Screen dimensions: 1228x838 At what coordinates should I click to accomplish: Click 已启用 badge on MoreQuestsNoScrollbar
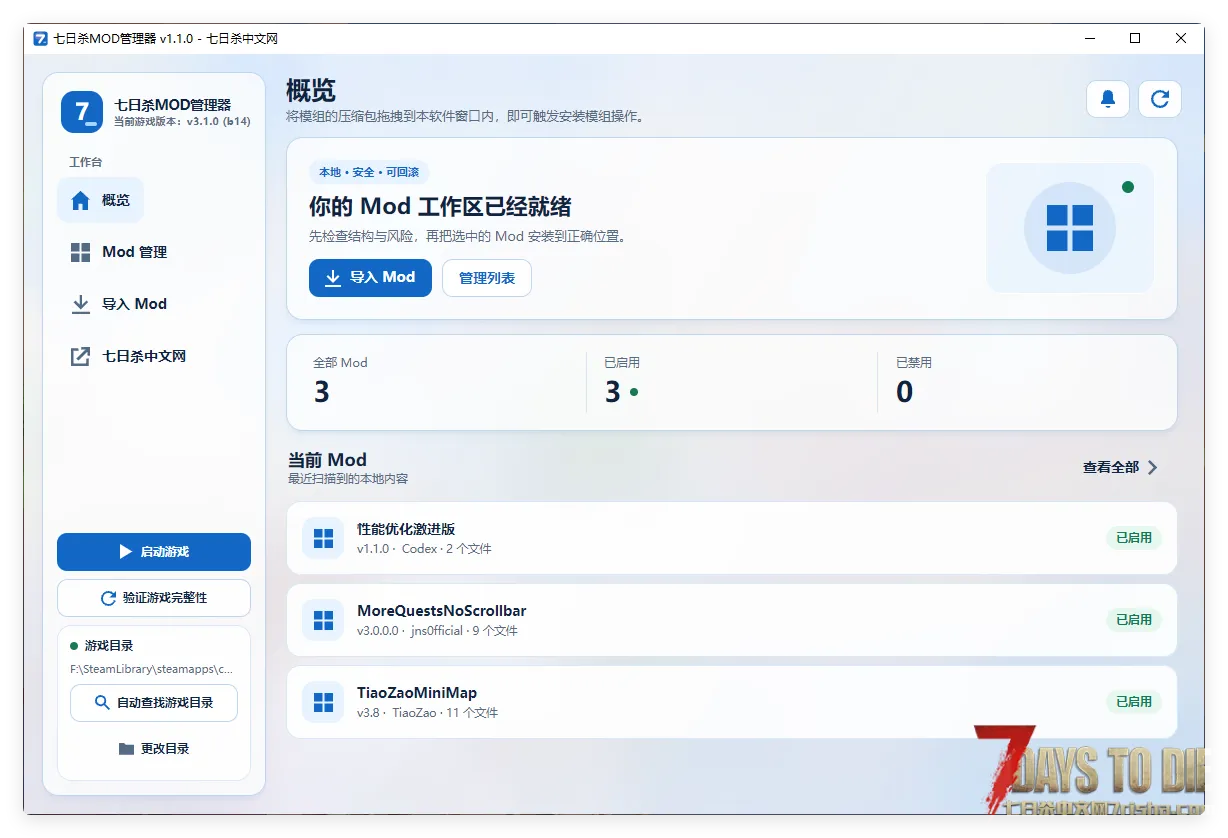pos(1134,620)
